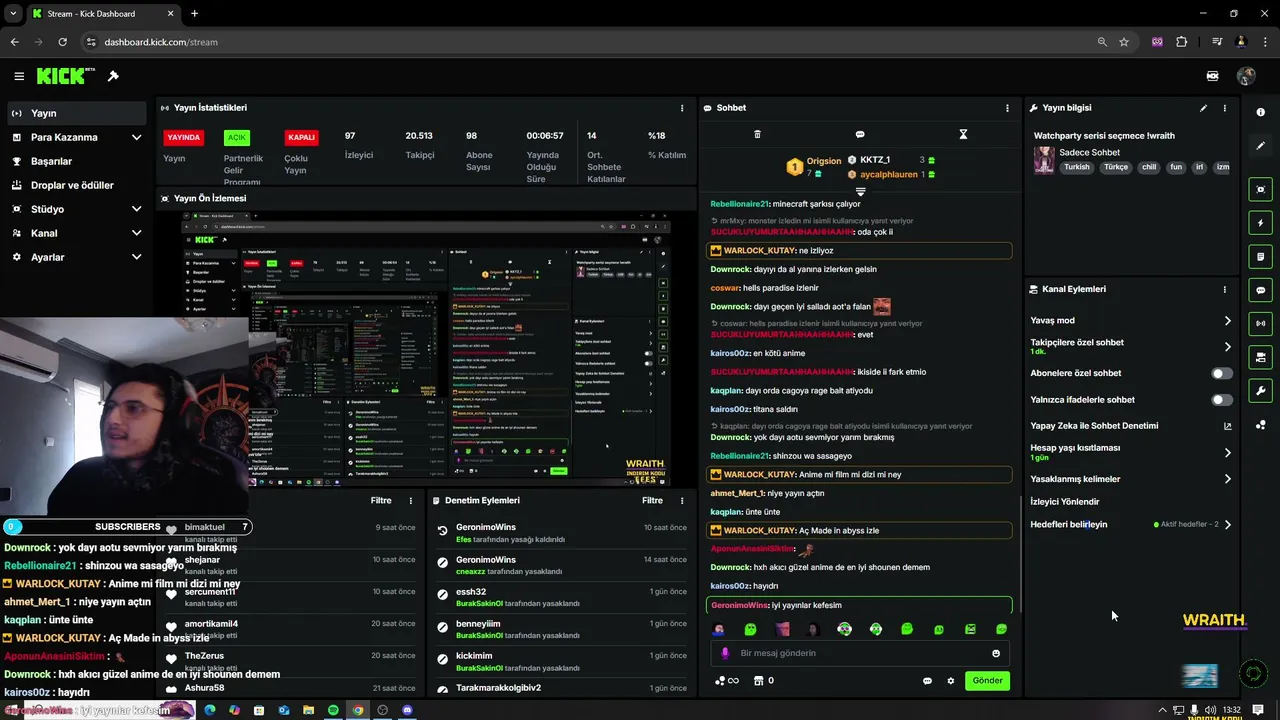Select Yayın in the left sidebar
Screen dimensions: 1280x720
76,113
